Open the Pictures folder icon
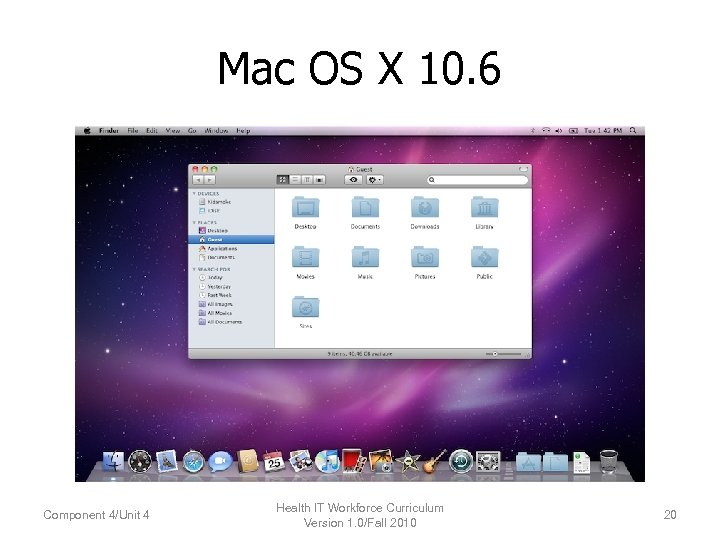The width and height of the screenshot is (720, 540). click(x=425, y=257)
